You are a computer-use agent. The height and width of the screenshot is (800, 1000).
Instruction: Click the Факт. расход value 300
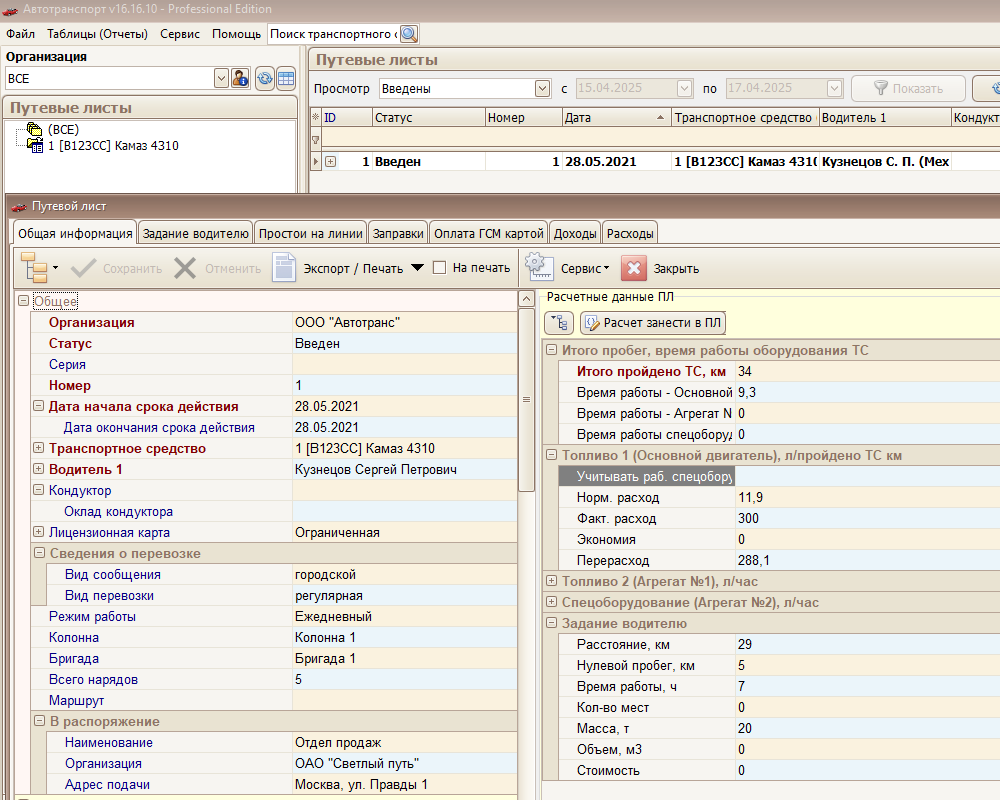pyautogui.click(x=867, y=518)
